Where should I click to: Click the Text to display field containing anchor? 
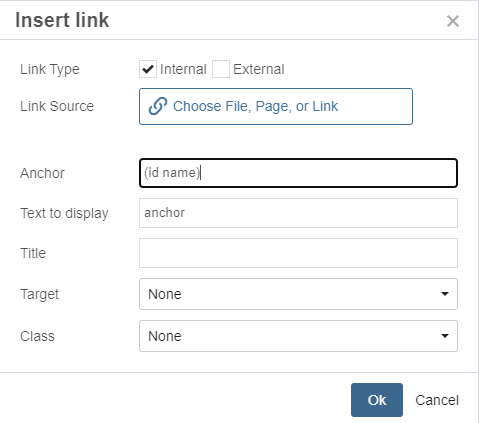[298, 213]
